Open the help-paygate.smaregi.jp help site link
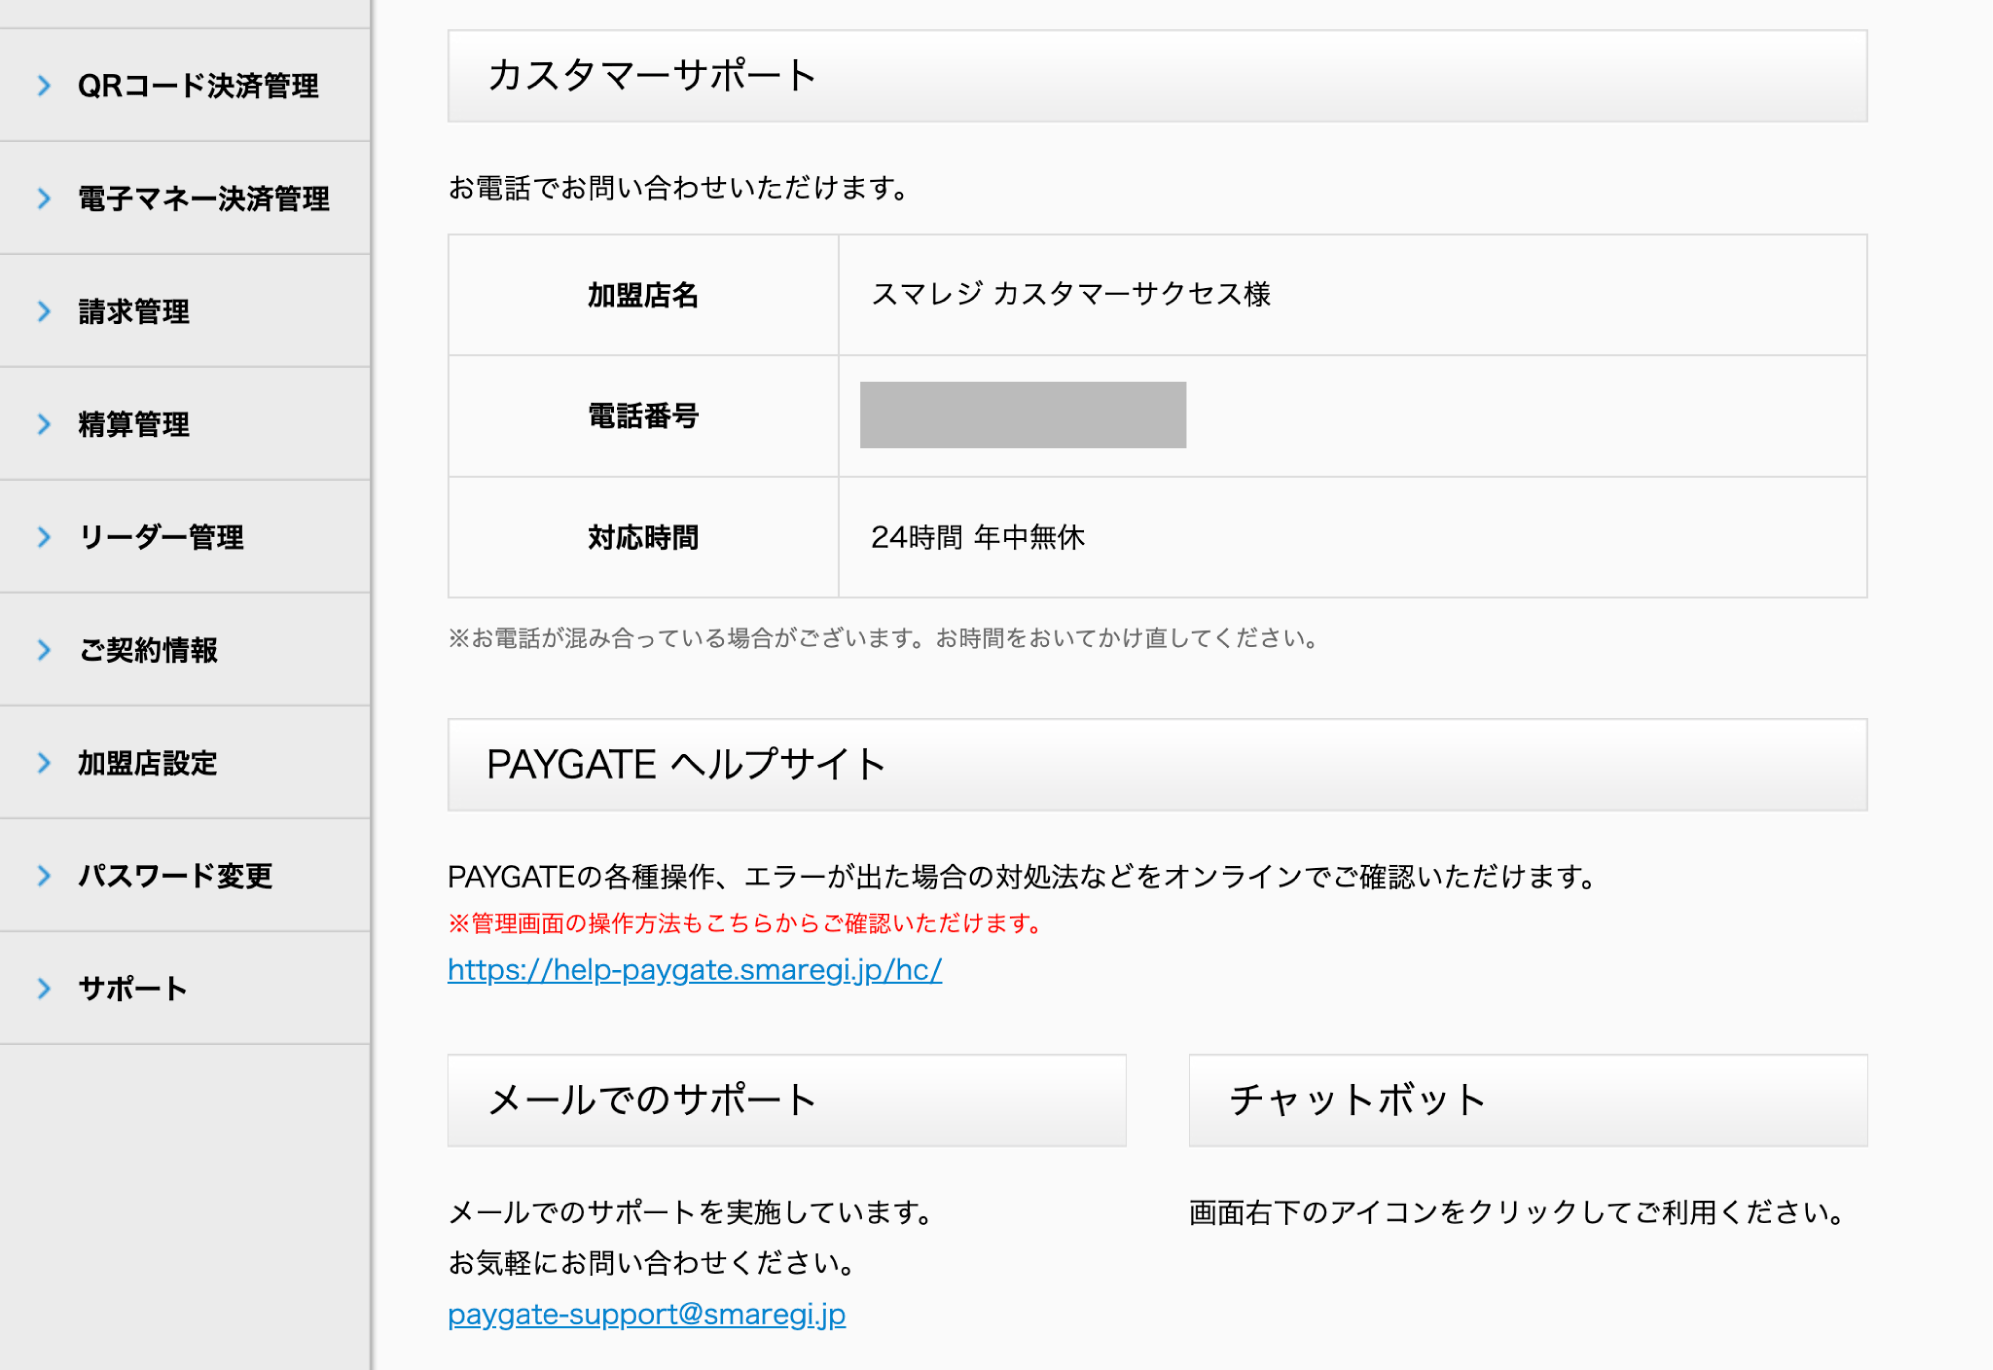This screenshot has height=1370, width=1993. click(695, 970)
